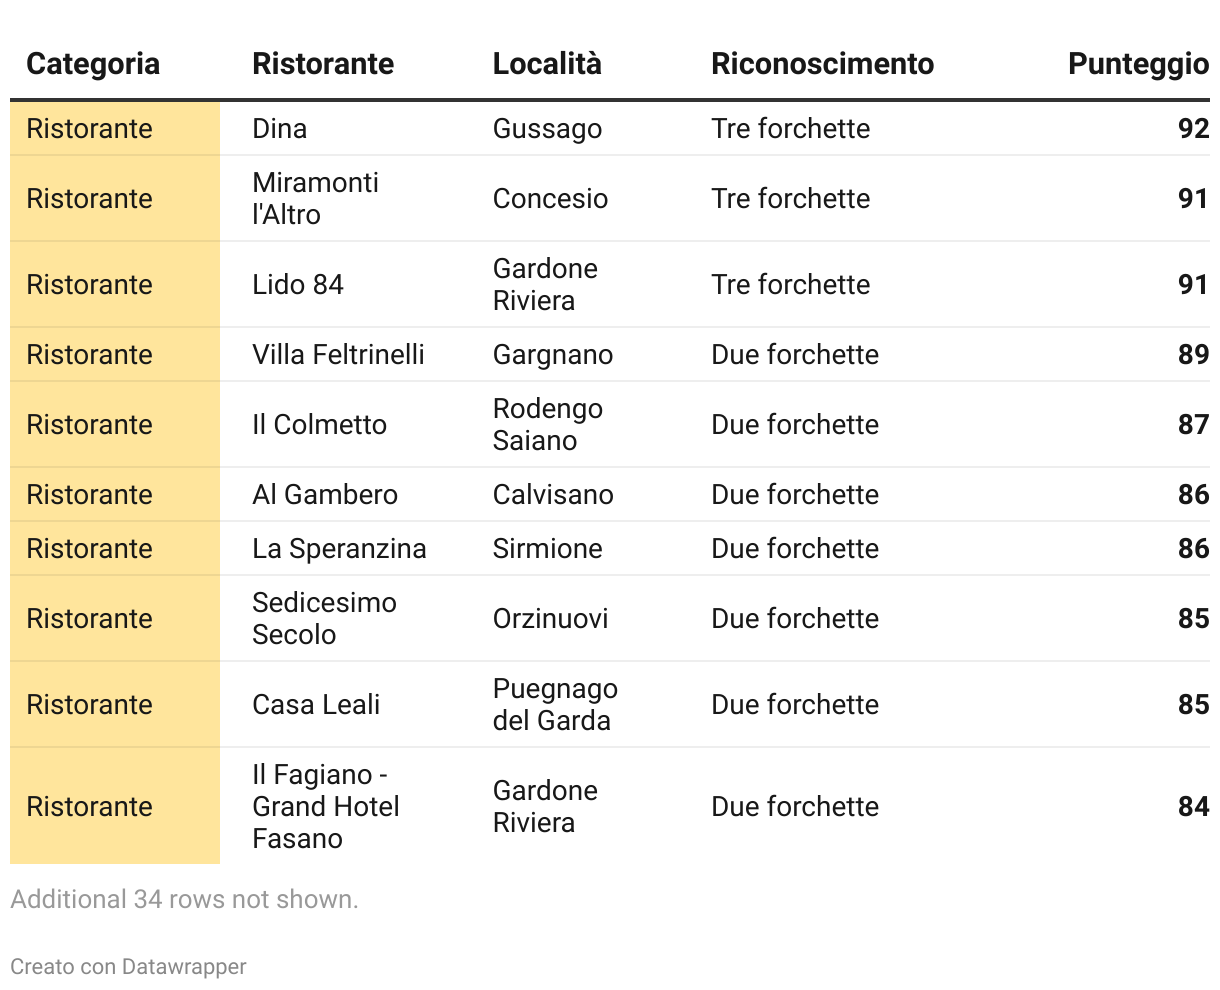Click the score 92 cell
Viewport: 1220px width, 990px height.
(1193, 129)
